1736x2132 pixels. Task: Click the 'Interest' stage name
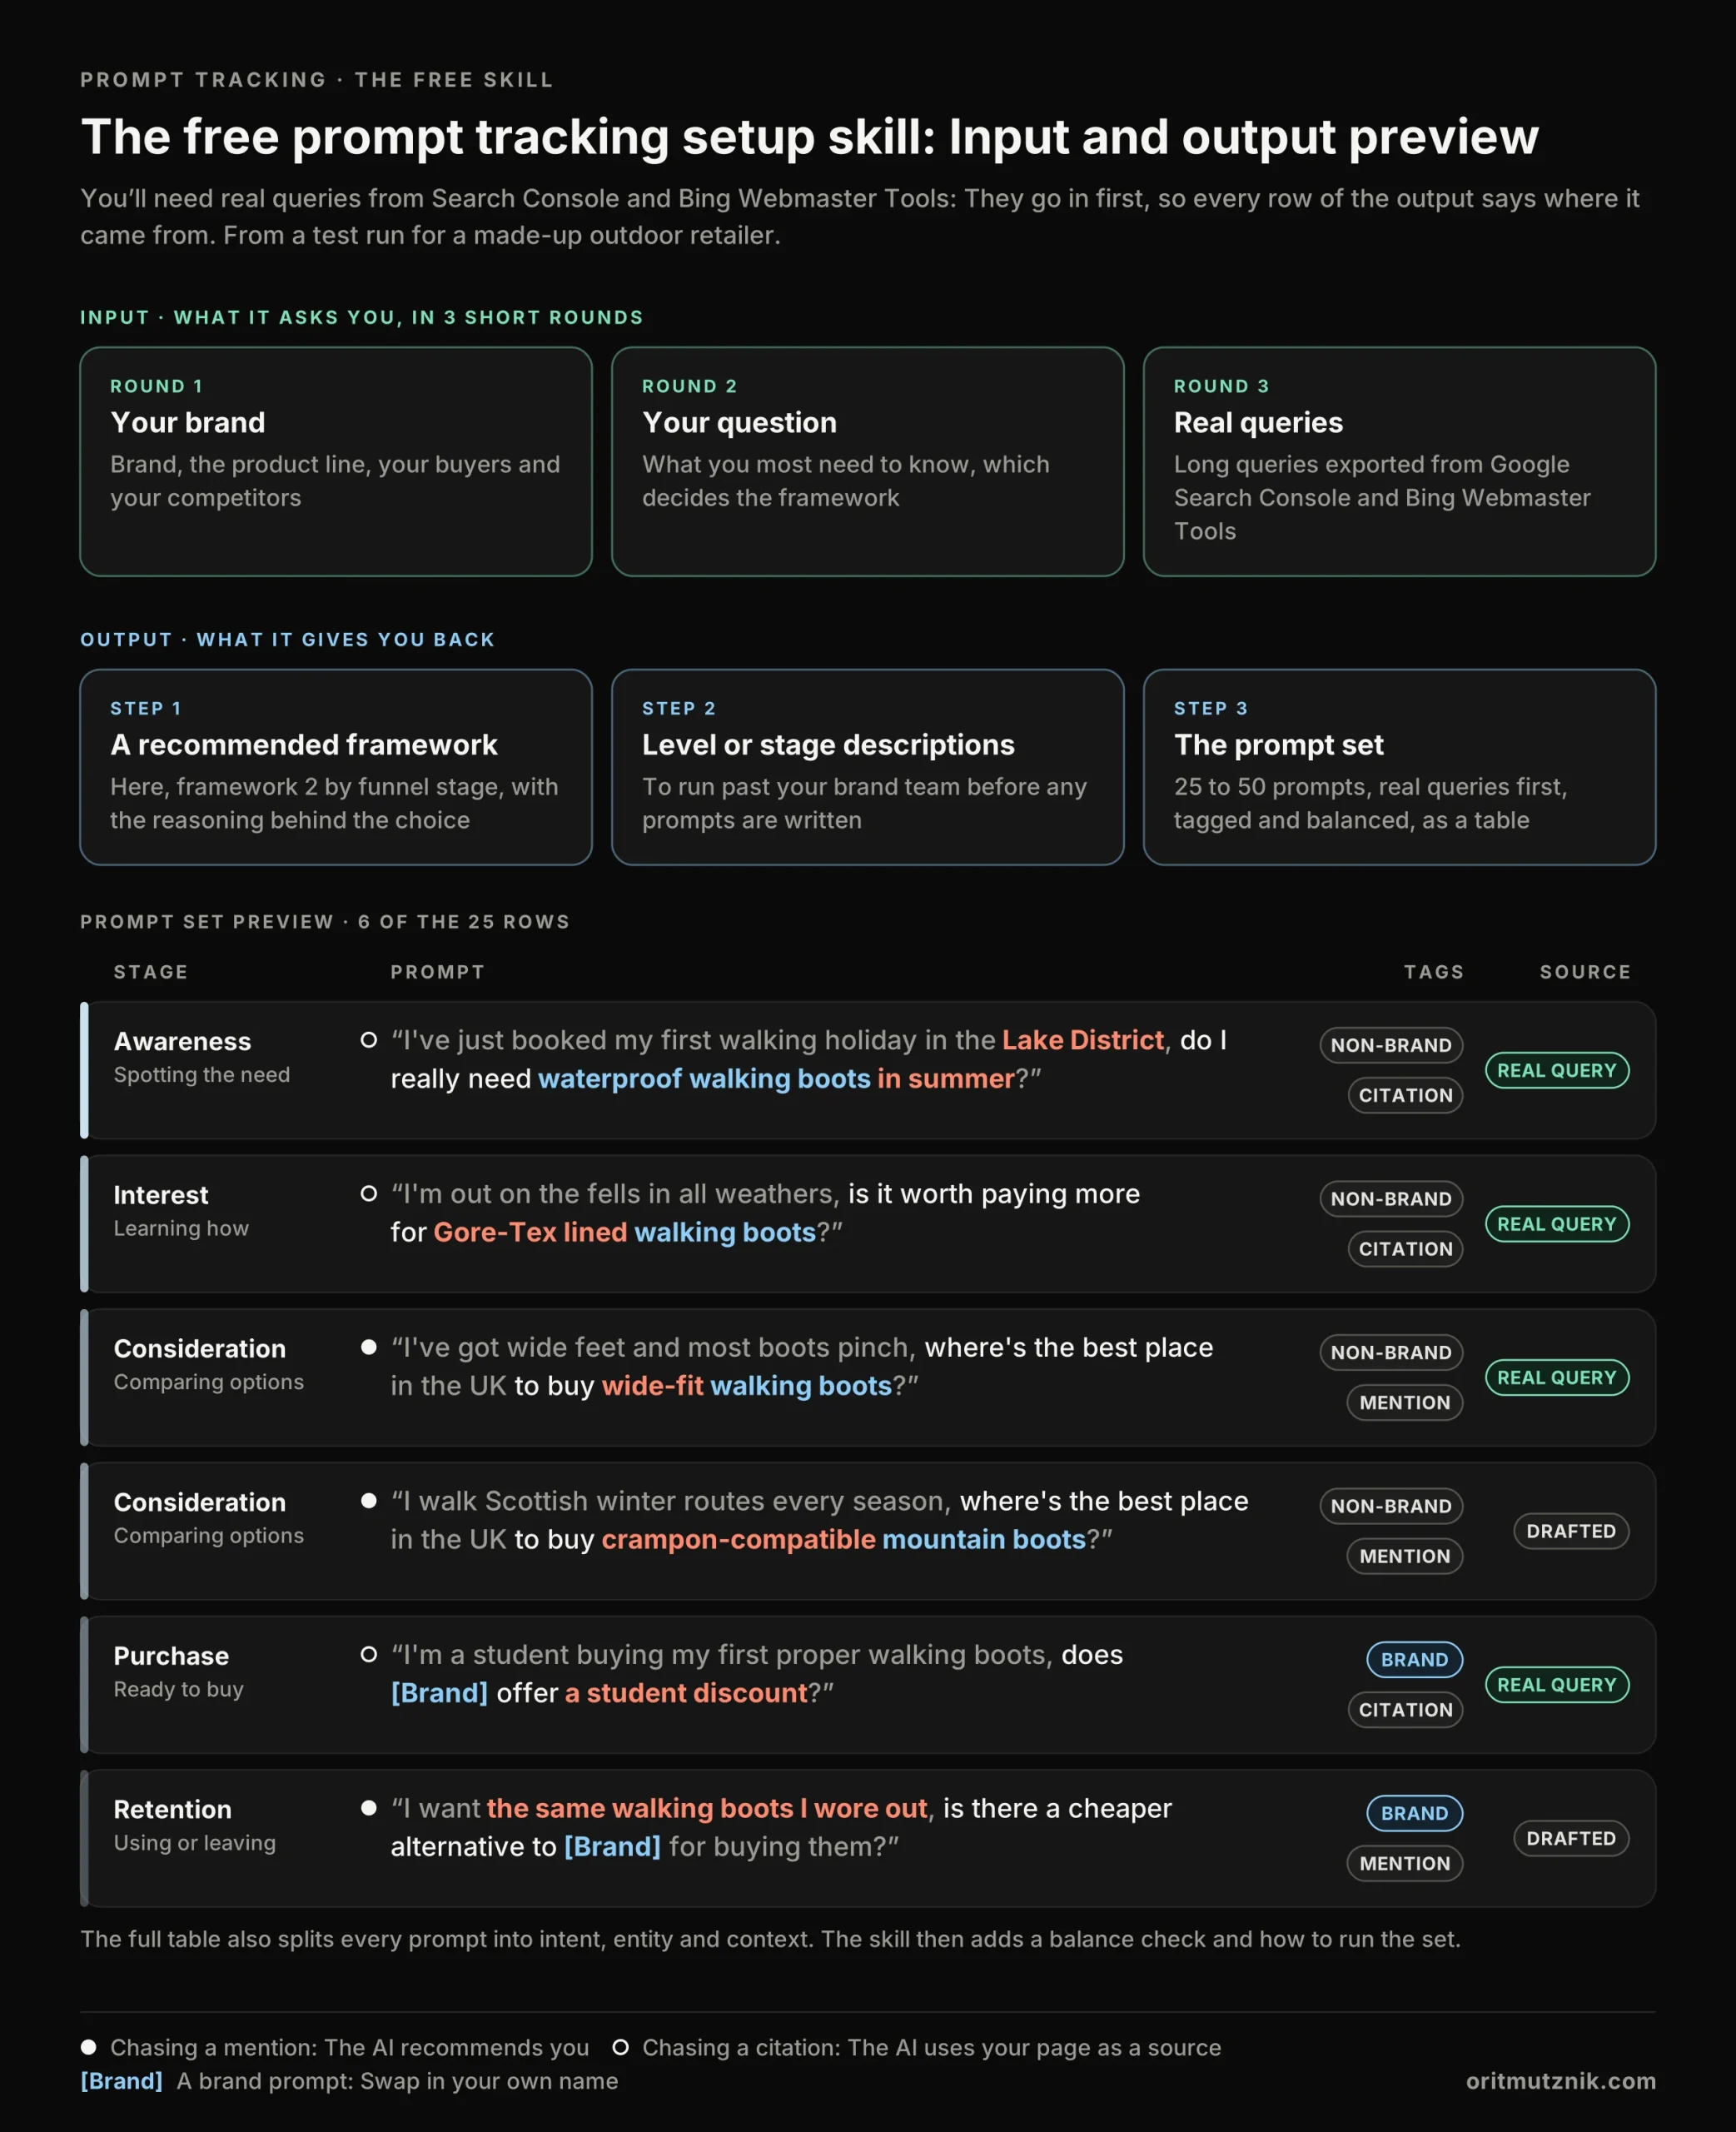click(x=161, y=1195)
